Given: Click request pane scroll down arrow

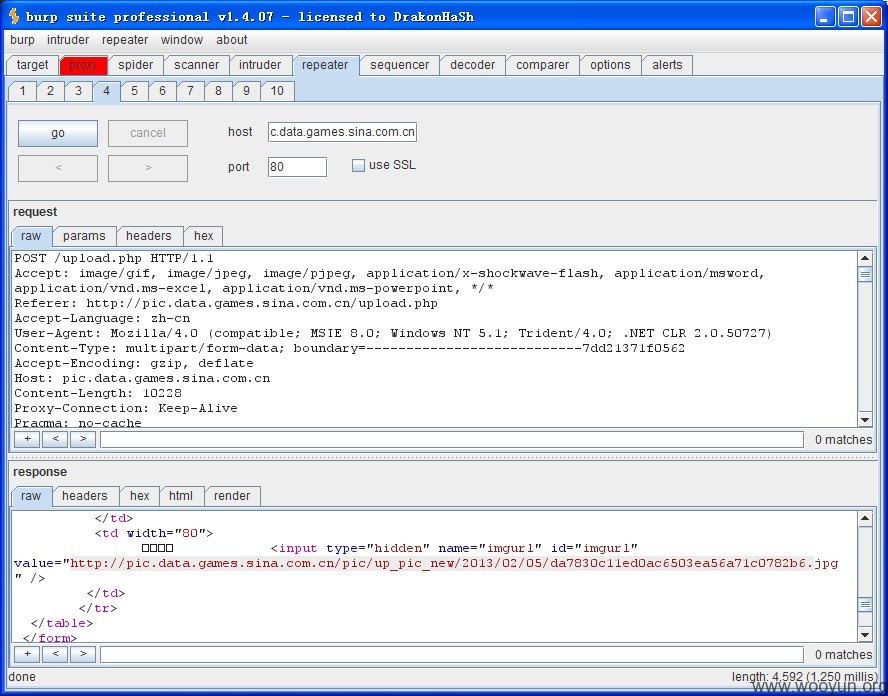Looking at the screenshot, I should click(865, 420).
